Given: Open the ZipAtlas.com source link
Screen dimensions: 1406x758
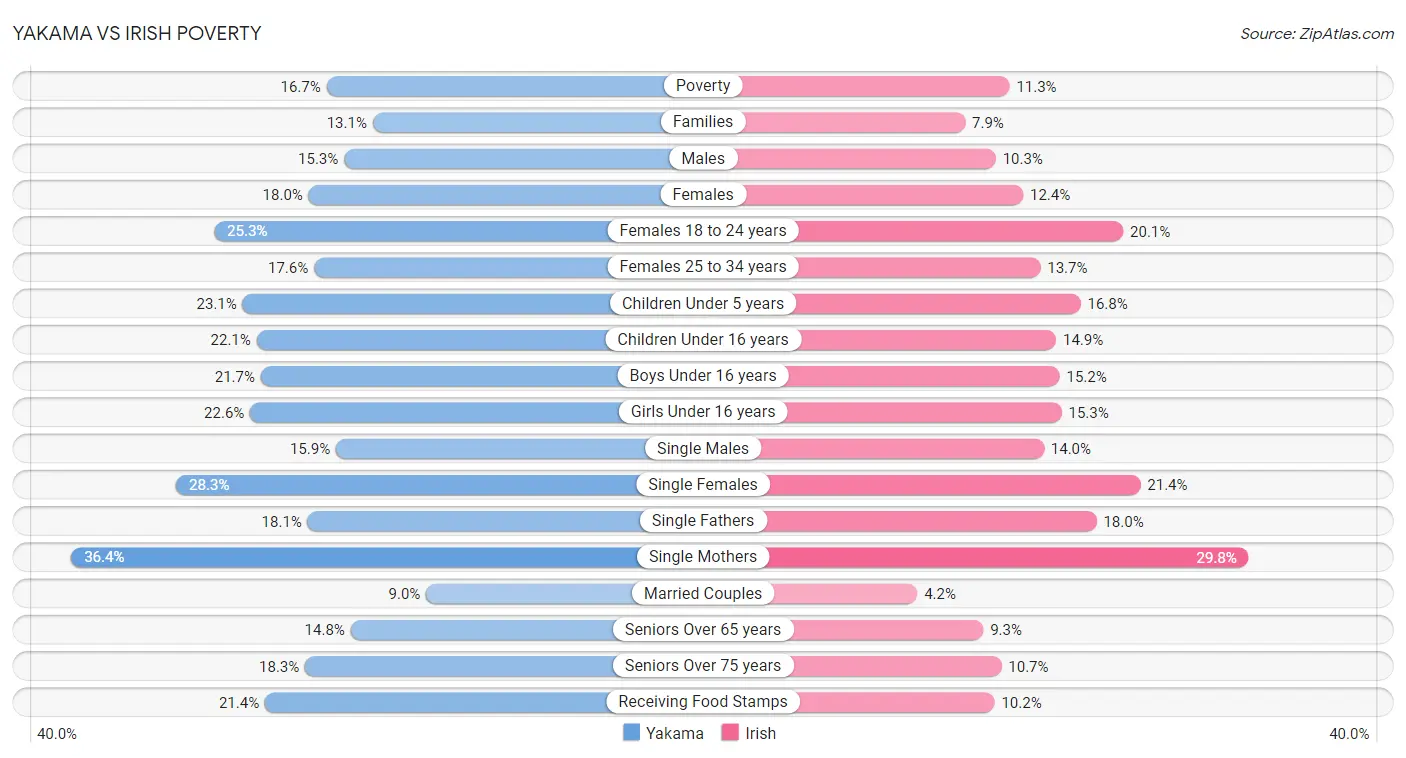Looking at the screenshot, I should [x=1317, y=33].
